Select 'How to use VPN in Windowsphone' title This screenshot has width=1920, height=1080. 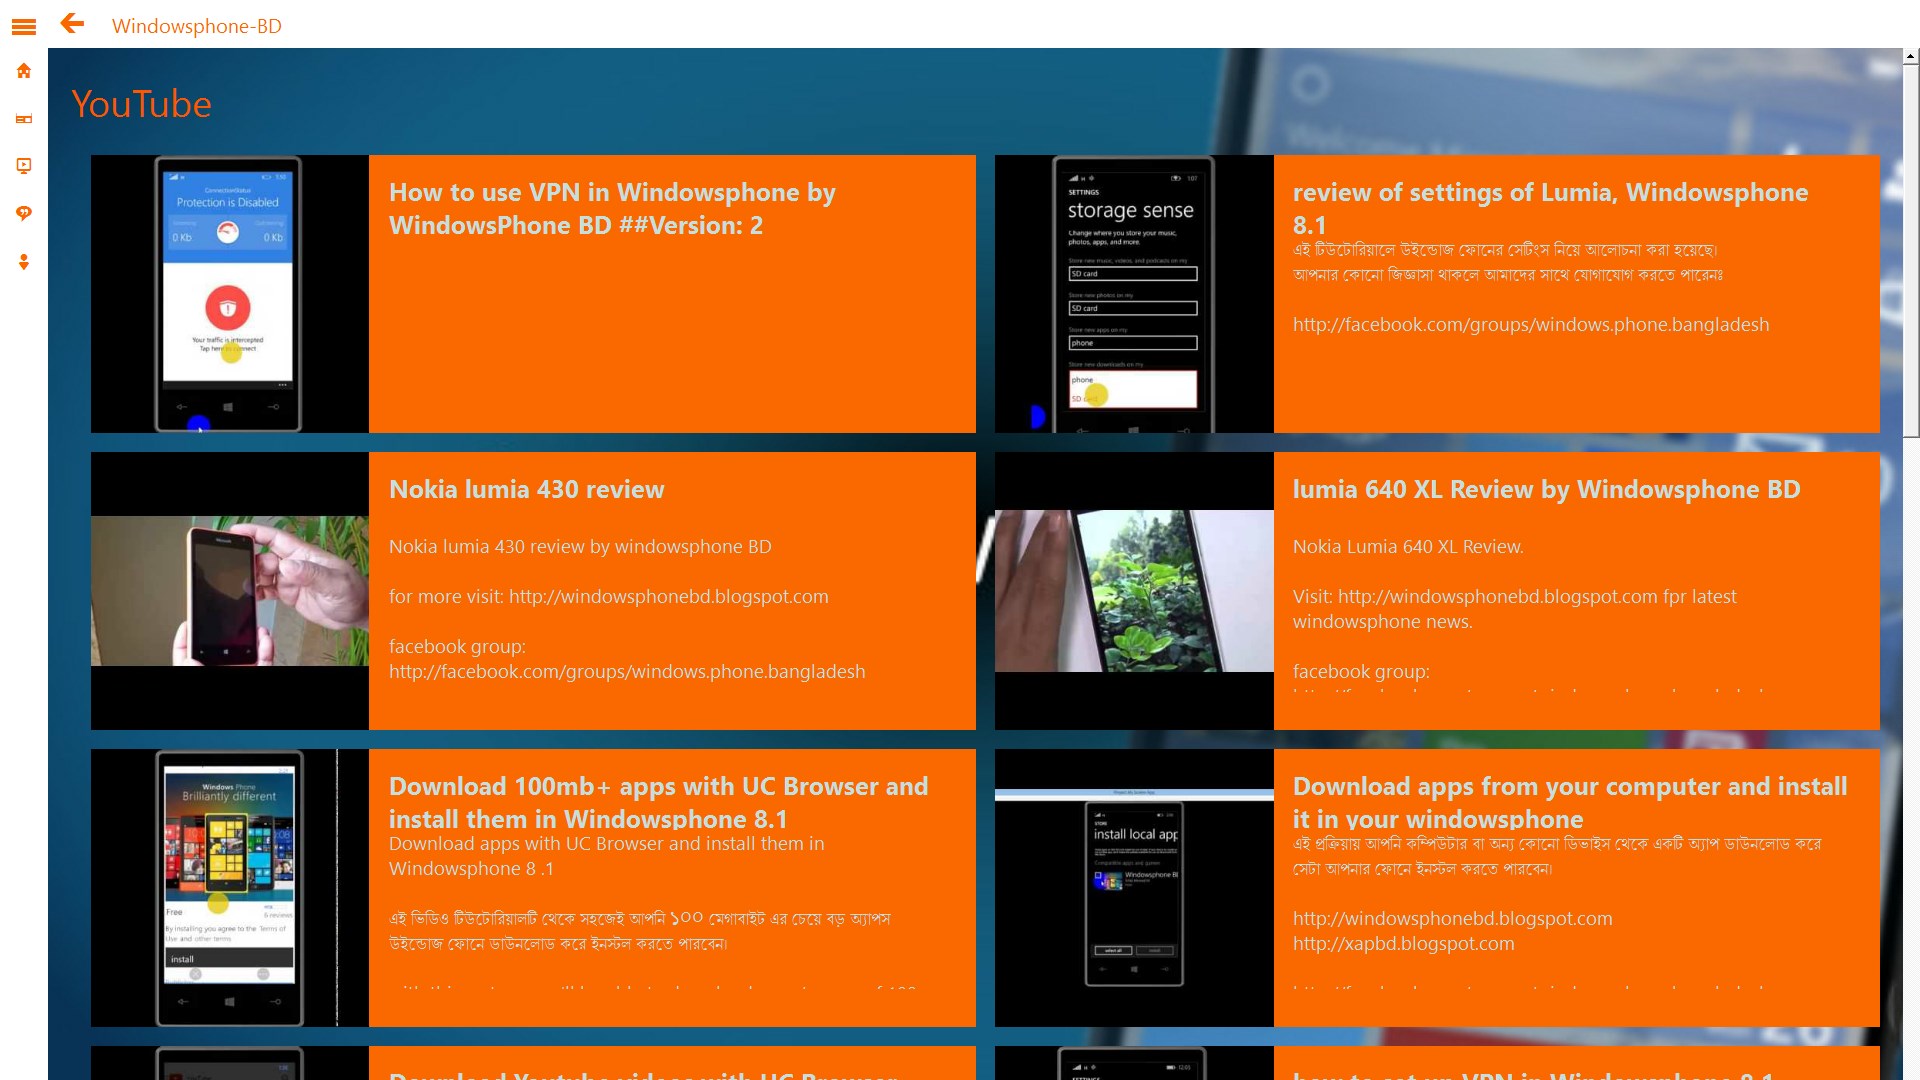click(x=612, y=208)
